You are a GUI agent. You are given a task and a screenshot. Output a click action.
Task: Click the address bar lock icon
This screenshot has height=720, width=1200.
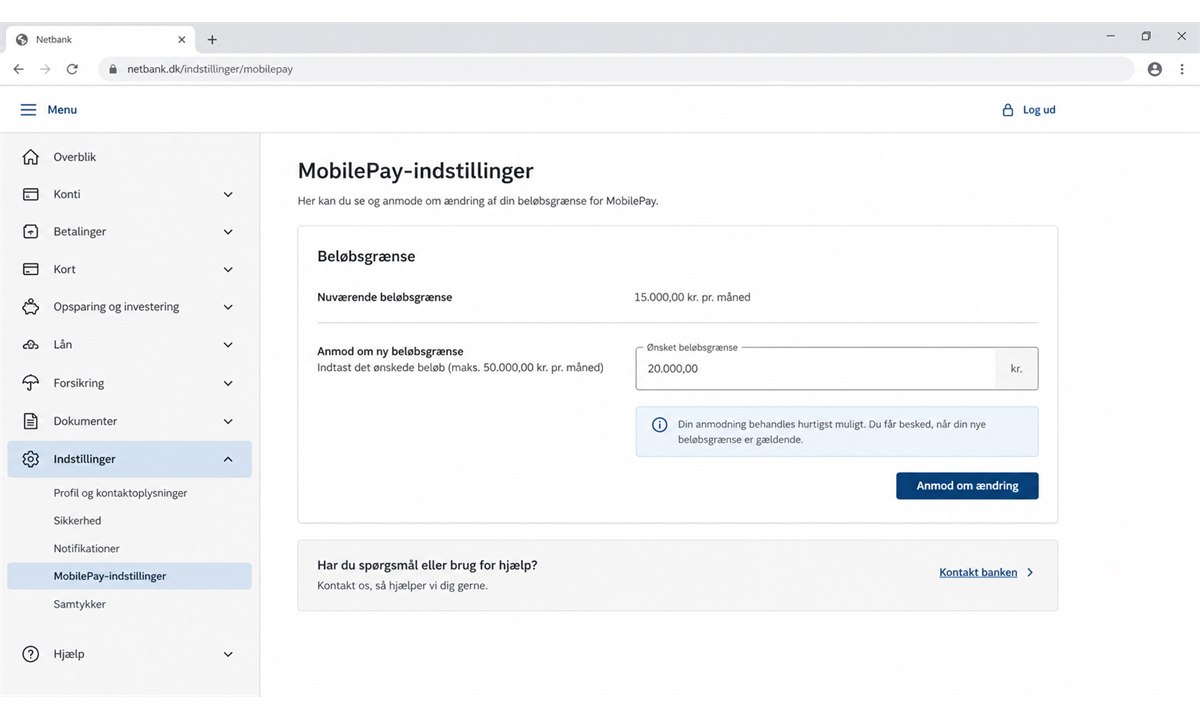tap(112, 69)
